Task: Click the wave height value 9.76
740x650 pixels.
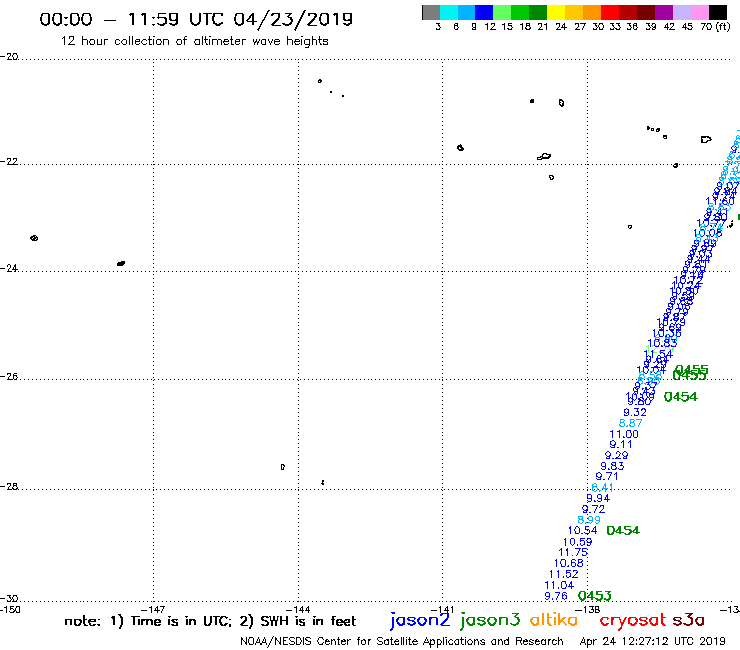Action: (555, 596)
